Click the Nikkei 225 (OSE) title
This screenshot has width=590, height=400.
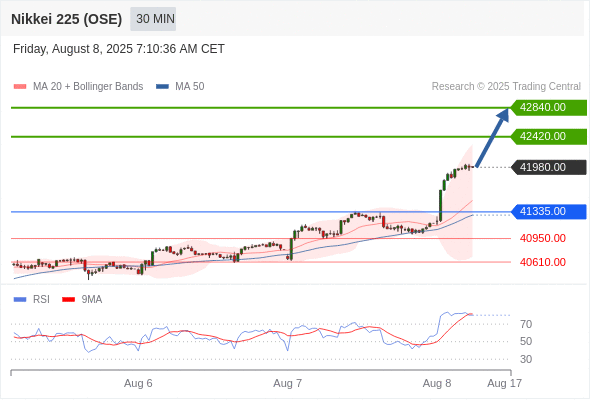click(x=67, y=19)
